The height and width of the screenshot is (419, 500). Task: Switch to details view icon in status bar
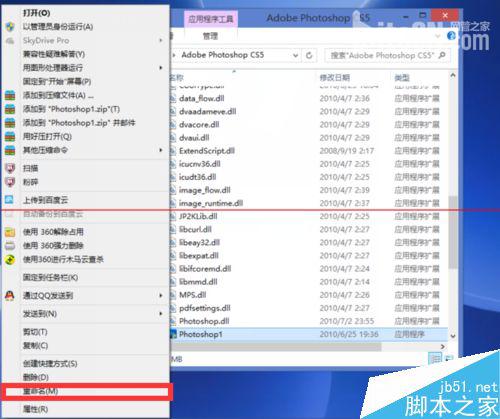435,359
